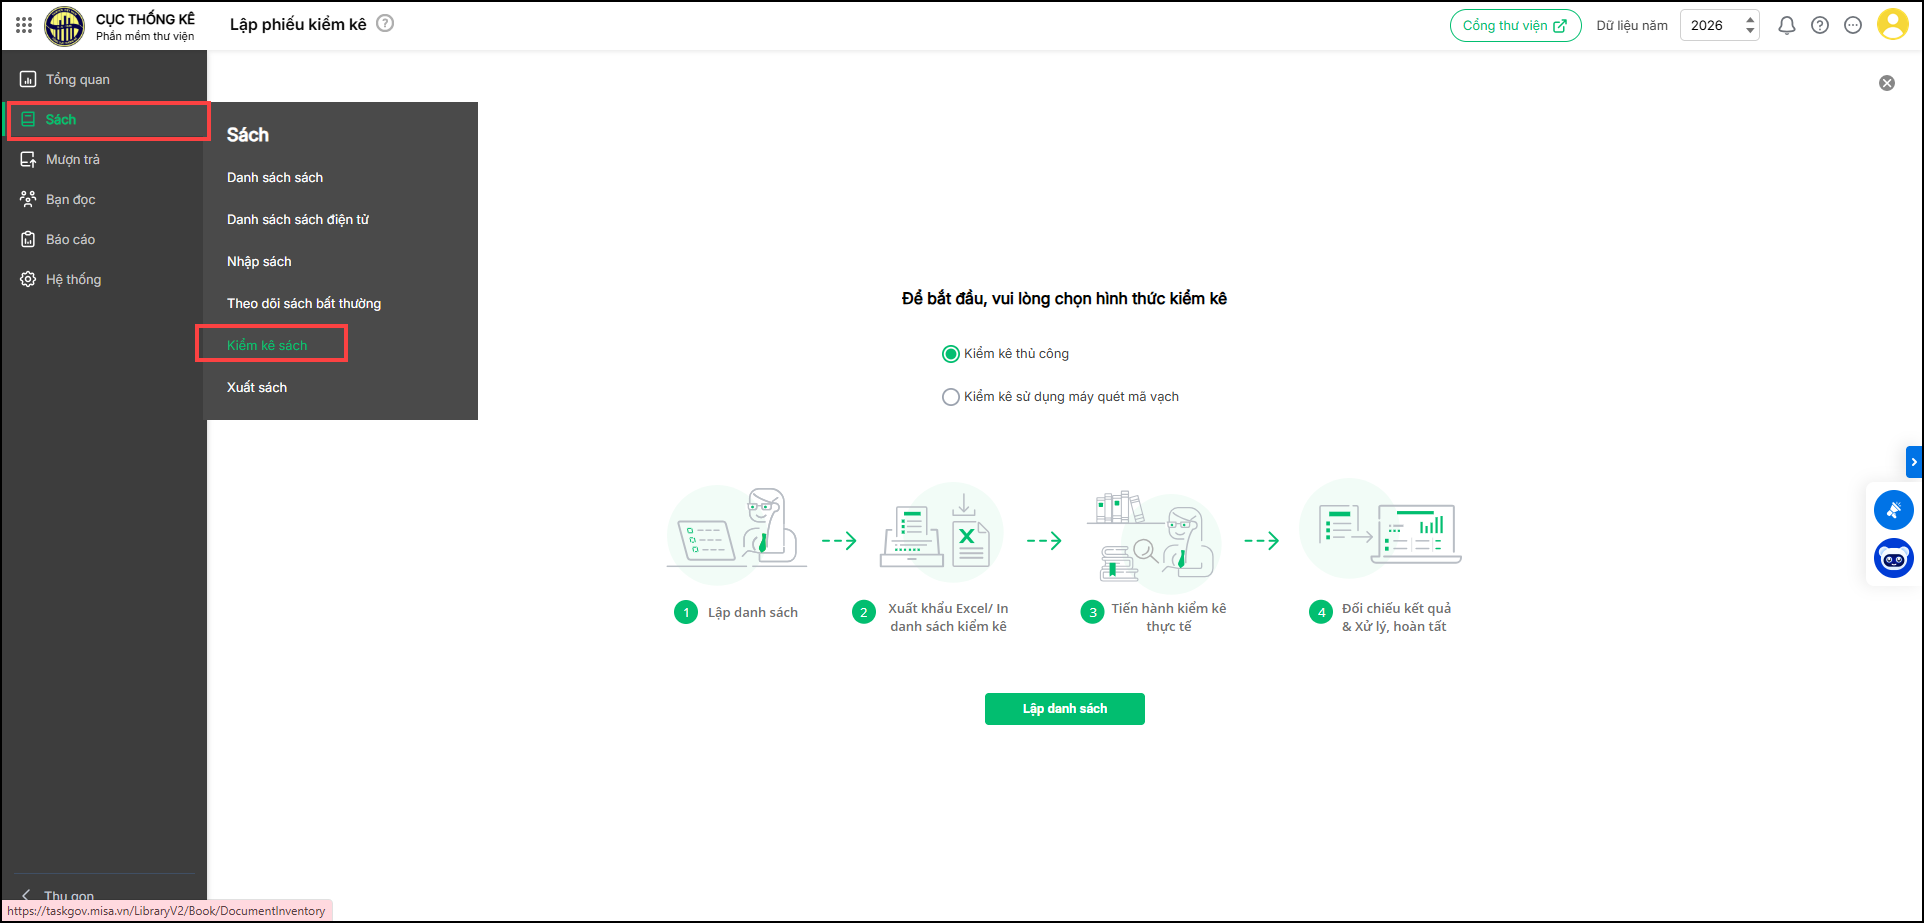Go to Mượn trả in sidebar
This screenshot has height=923, width=1924.
(73, 159)
